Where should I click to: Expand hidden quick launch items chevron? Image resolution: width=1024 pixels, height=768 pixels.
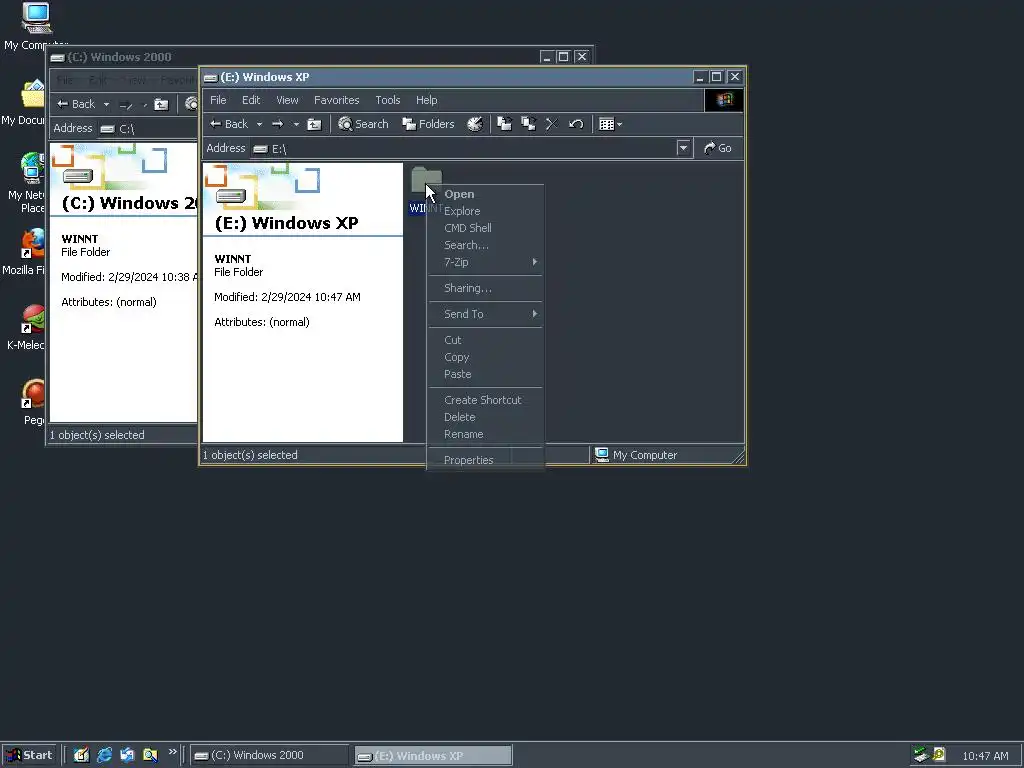point(172,752)
